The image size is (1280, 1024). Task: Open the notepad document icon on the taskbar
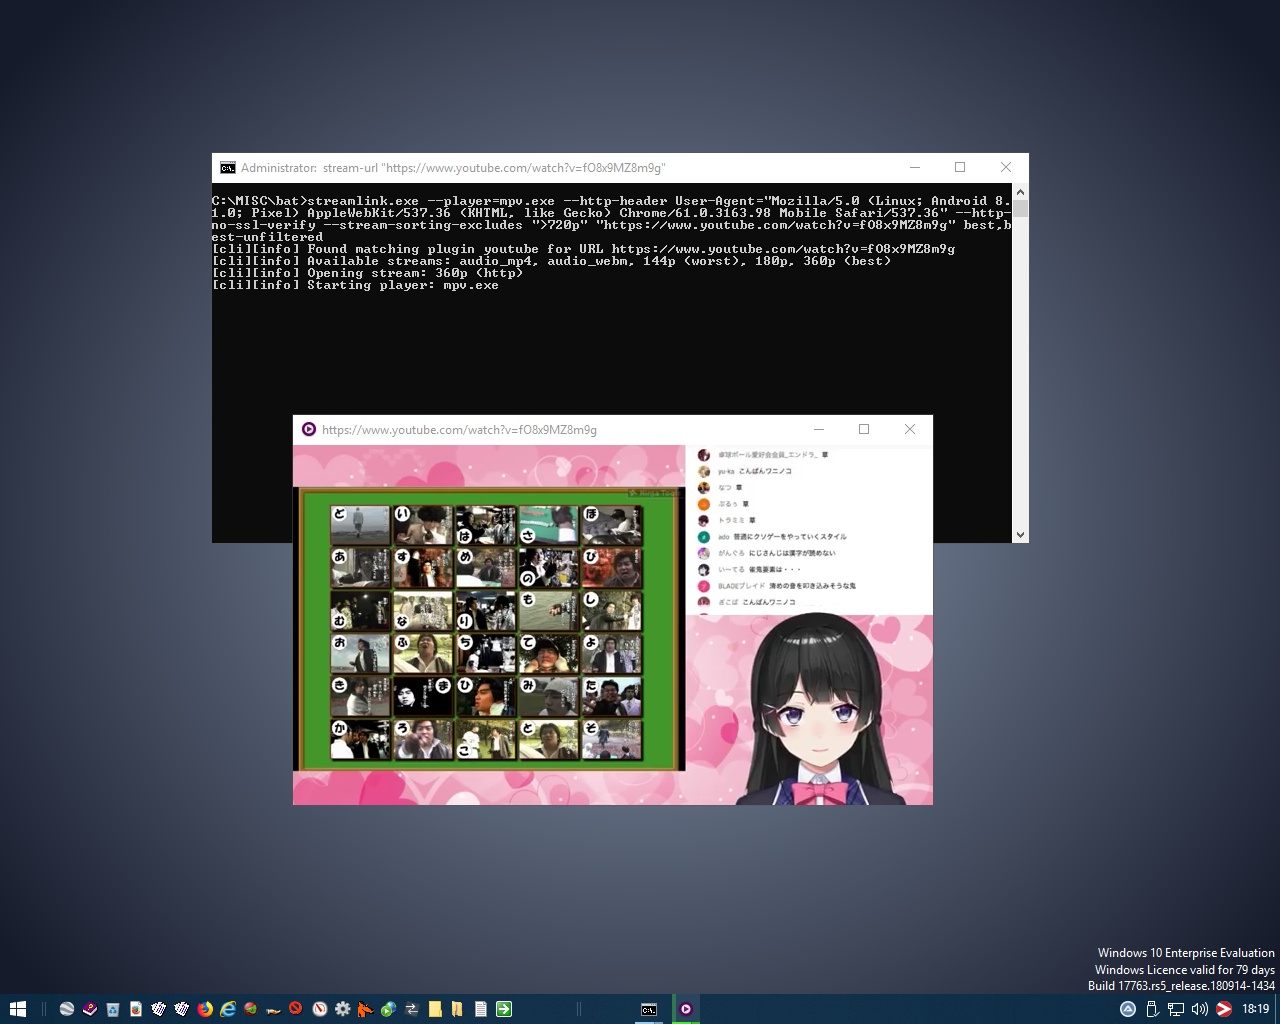pos(480,1009)
